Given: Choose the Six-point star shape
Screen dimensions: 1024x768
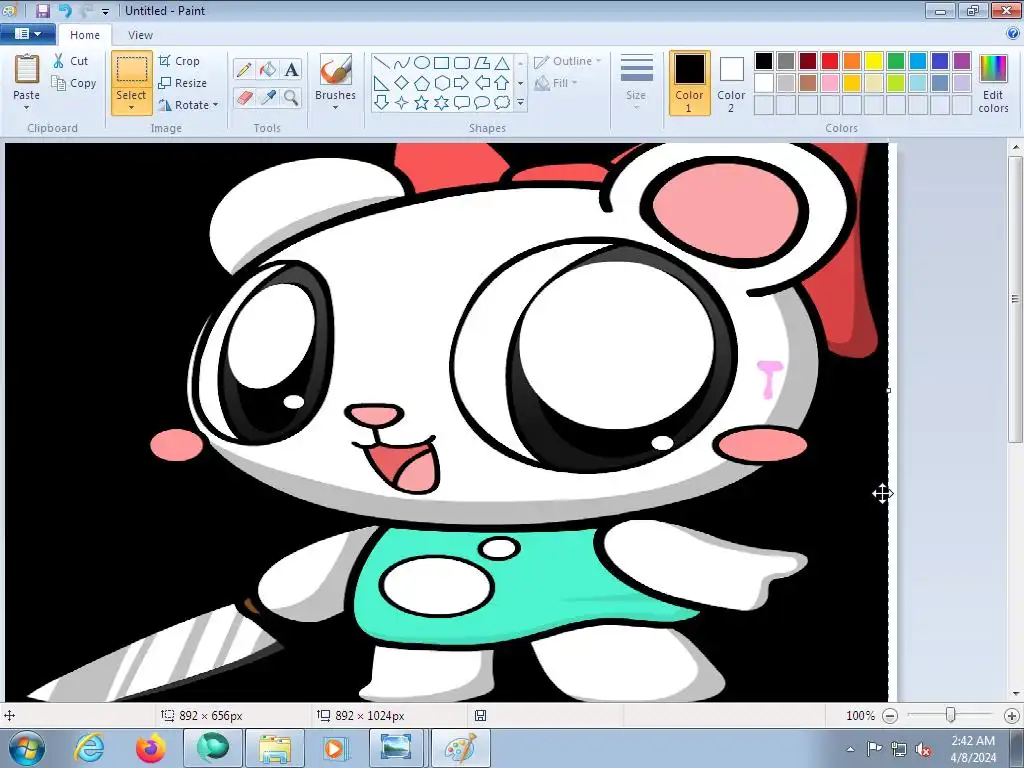Looking at the screenshot, I should (x=442, y=103).
